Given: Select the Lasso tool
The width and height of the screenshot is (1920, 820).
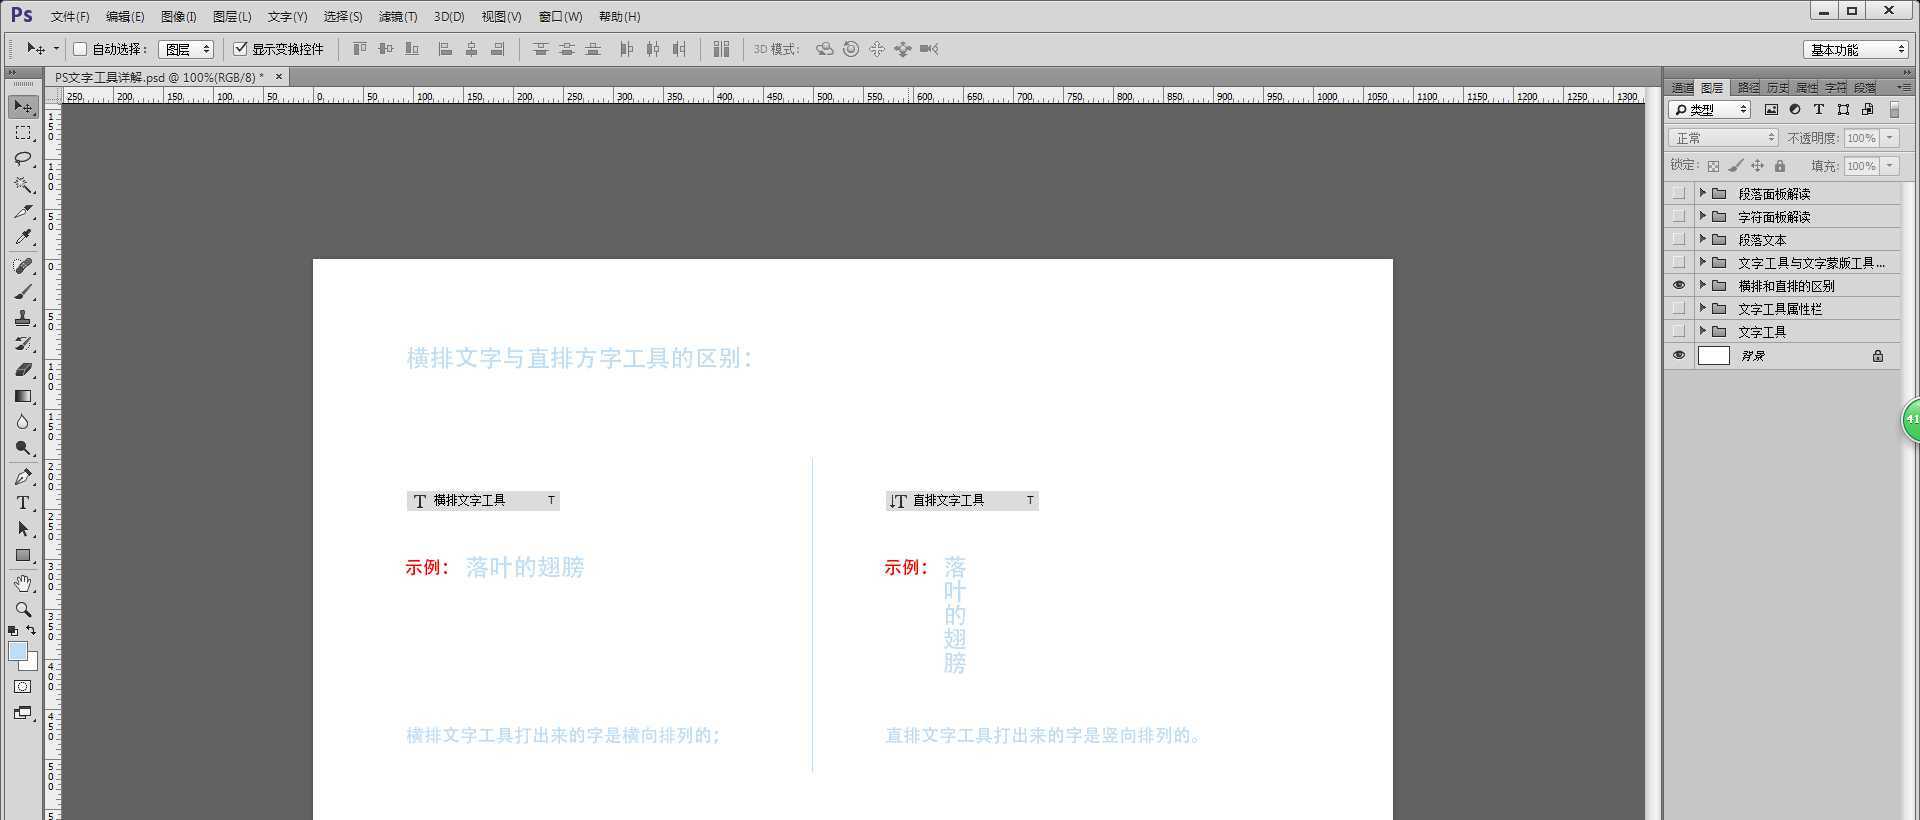Looking at the screenshot, I should tap(23, 159).
